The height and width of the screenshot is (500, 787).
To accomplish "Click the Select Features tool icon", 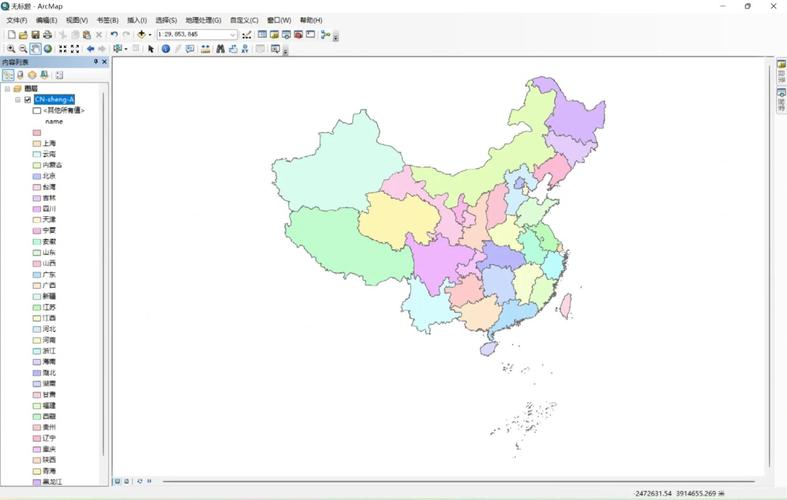I will pos(117,49).
